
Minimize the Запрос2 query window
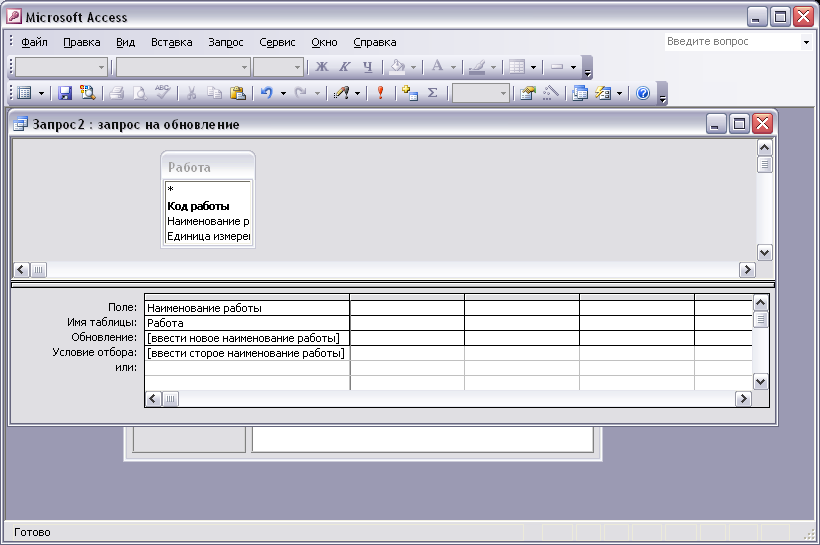(x=716, y=124)
